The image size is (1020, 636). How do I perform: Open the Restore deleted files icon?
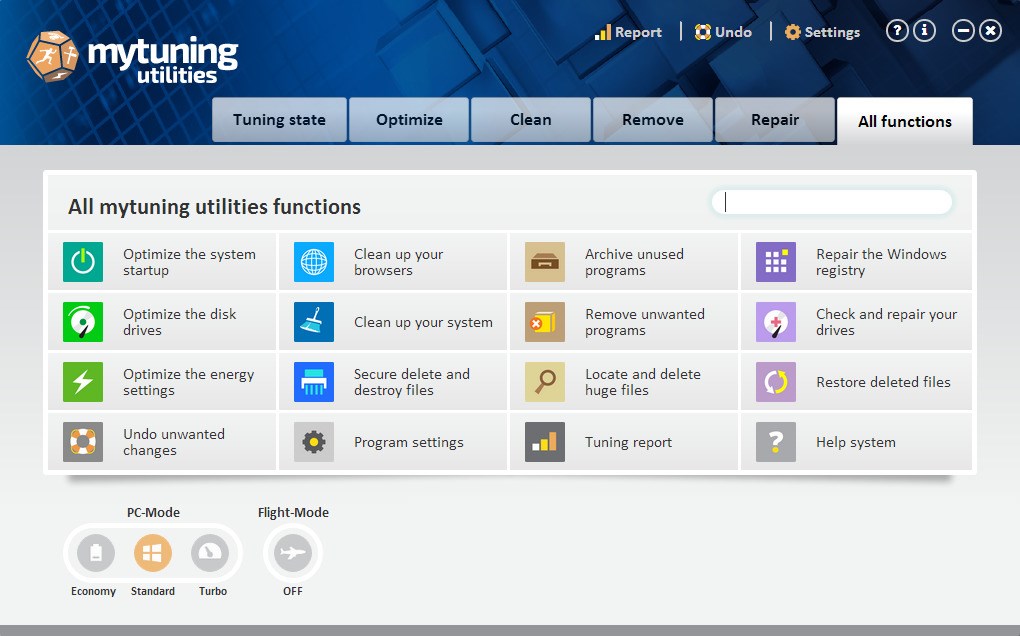click(775, 382)
